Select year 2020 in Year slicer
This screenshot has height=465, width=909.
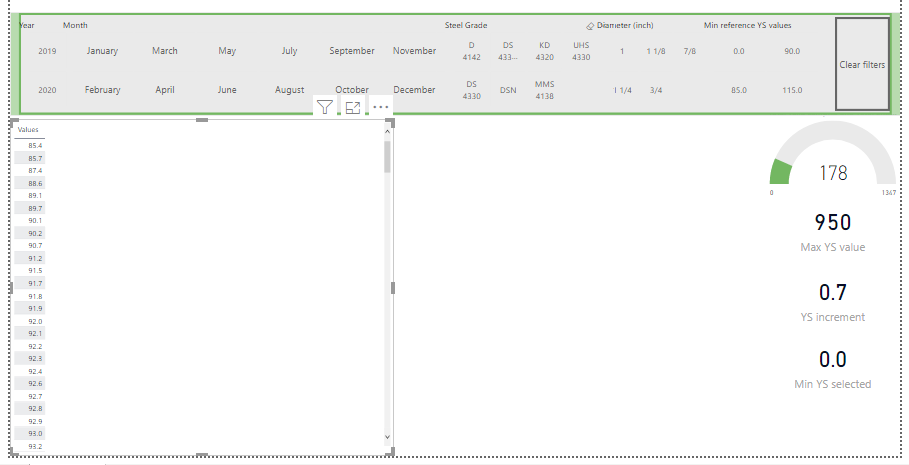pyautogui.click(x=48, y=90)
